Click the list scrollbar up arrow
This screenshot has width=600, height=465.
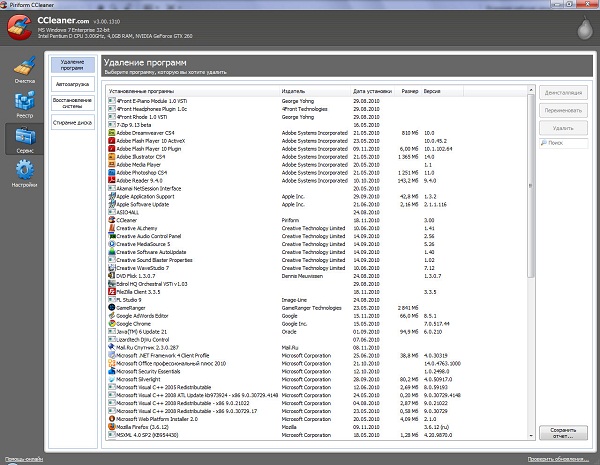[x=531, y=90]
